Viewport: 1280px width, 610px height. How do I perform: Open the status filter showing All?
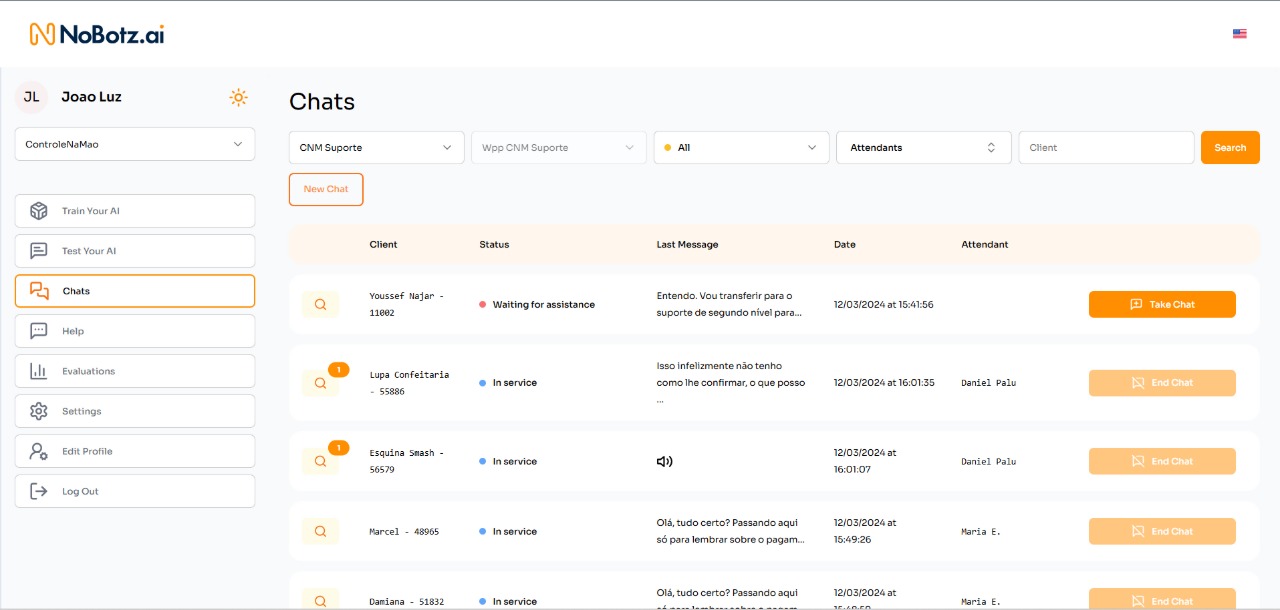tap(741, 147)
